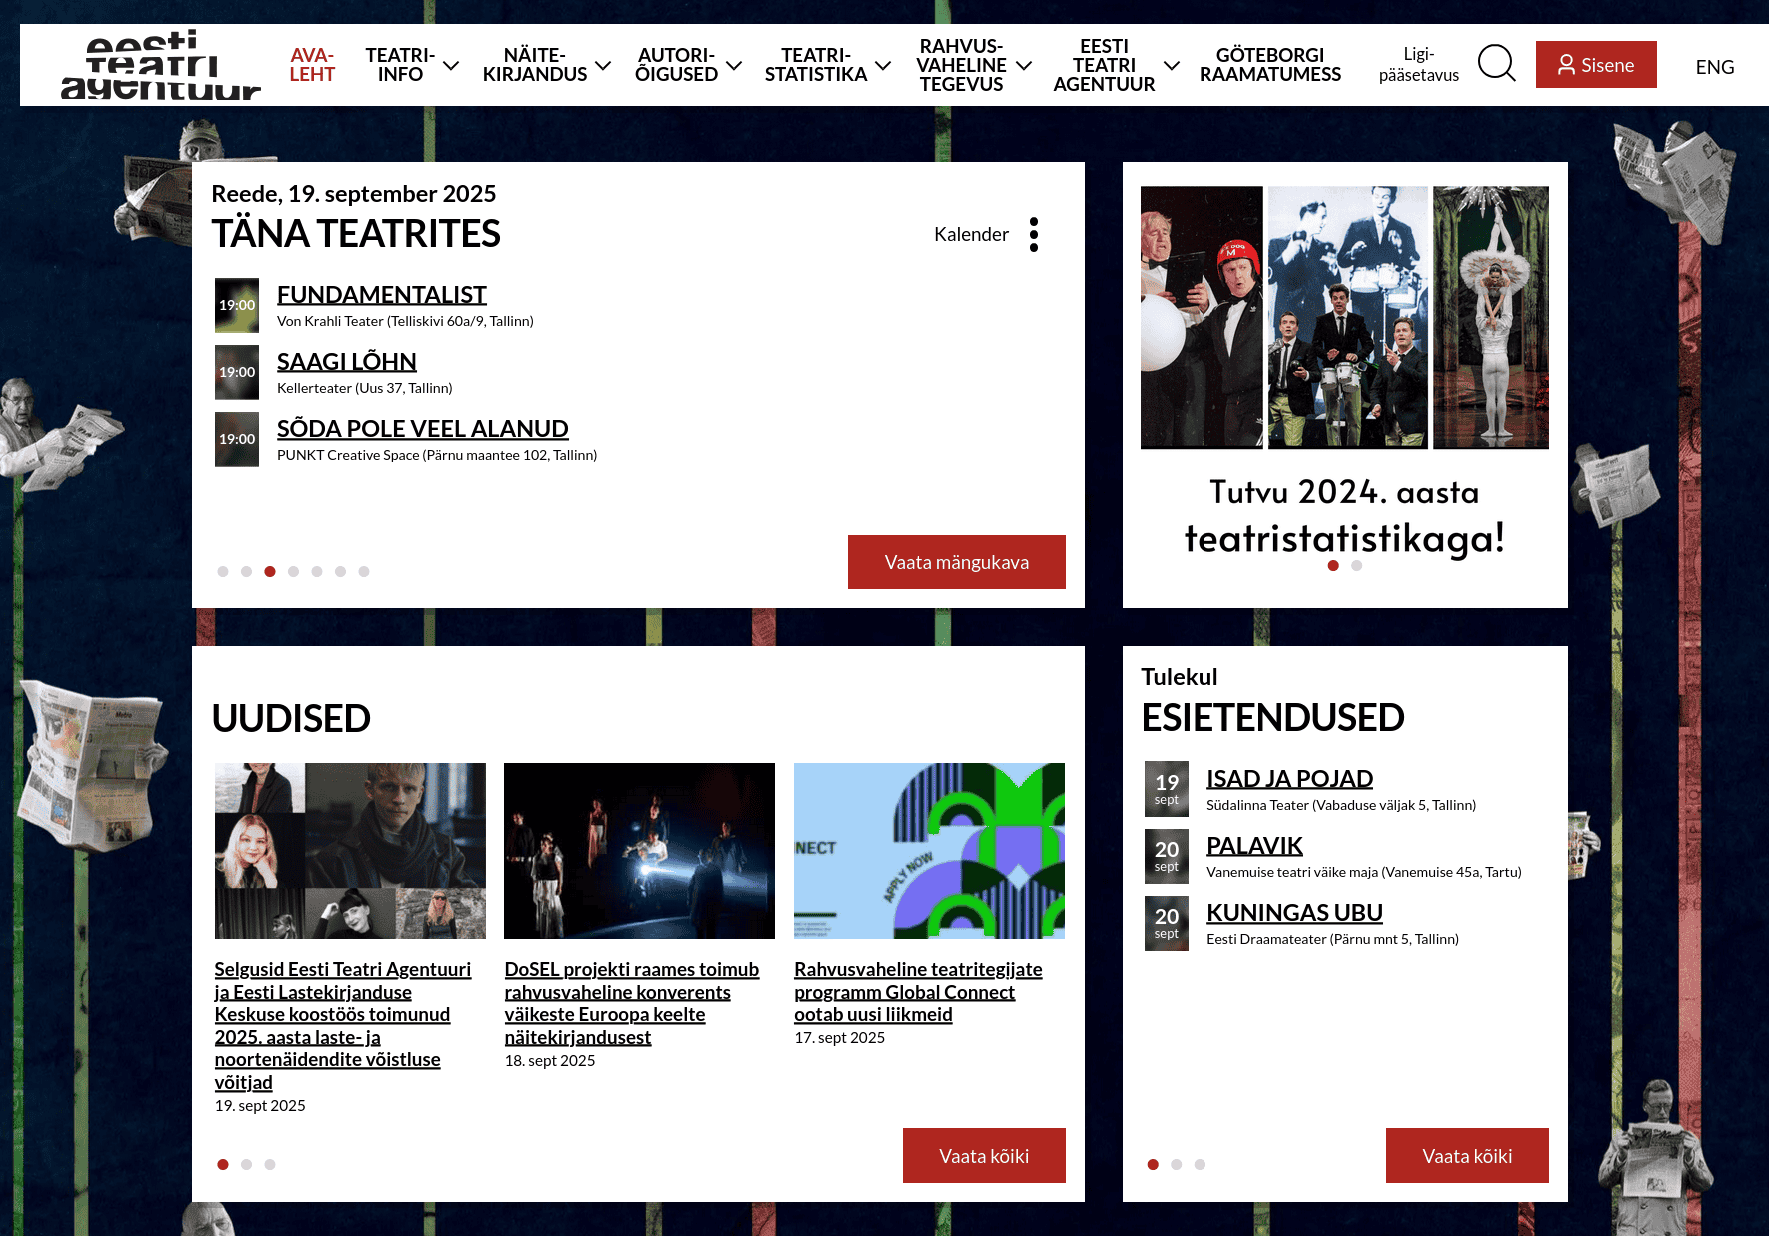
Task: Expand the Teatriinfo dropdown chevron
Action: tap(451, 66)
